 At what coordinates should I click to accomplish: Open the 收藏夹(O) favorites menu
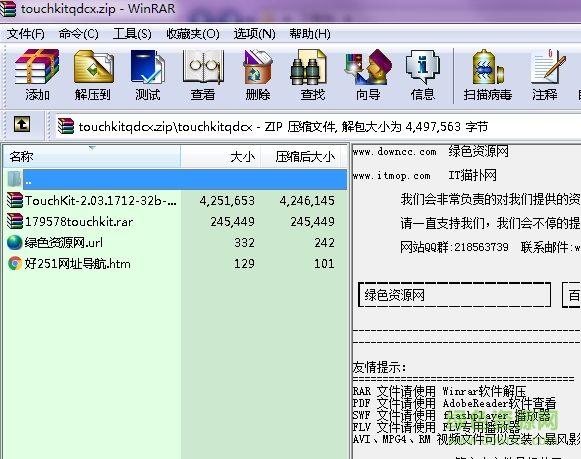pos(193,34)
